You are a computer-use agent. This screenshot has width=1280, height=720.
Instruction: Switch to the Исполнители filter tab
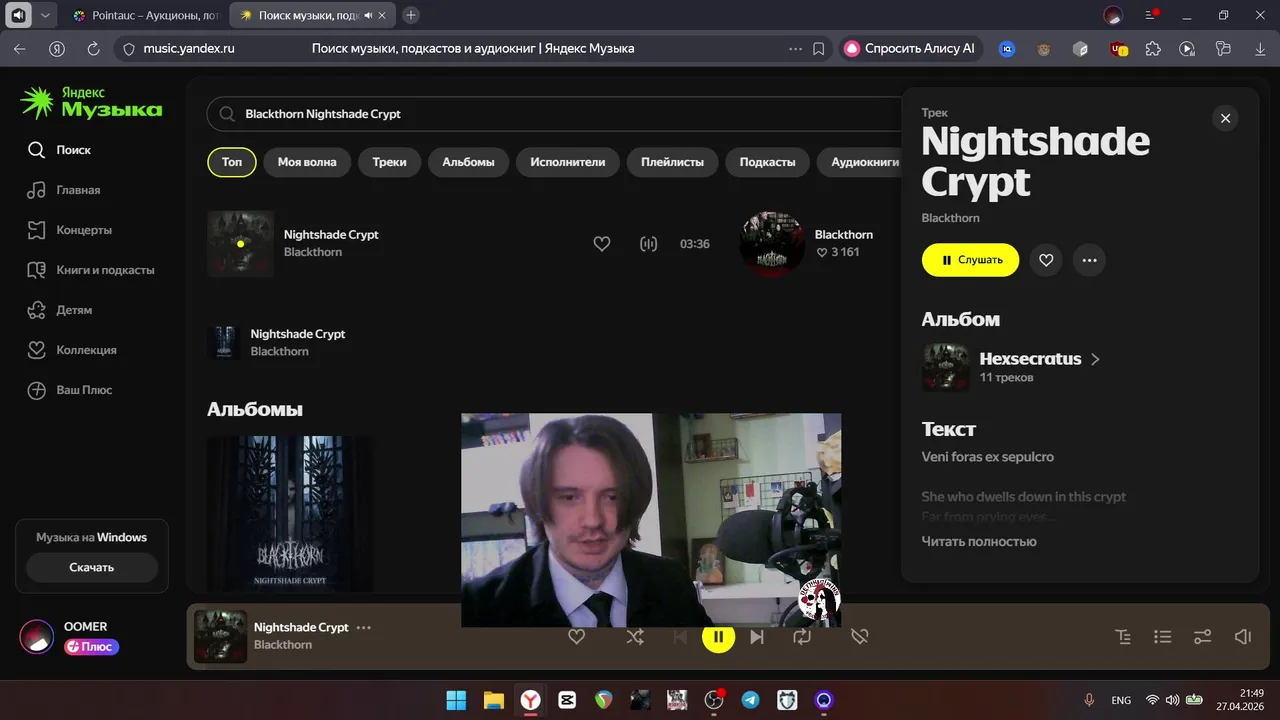coord(568,162)
